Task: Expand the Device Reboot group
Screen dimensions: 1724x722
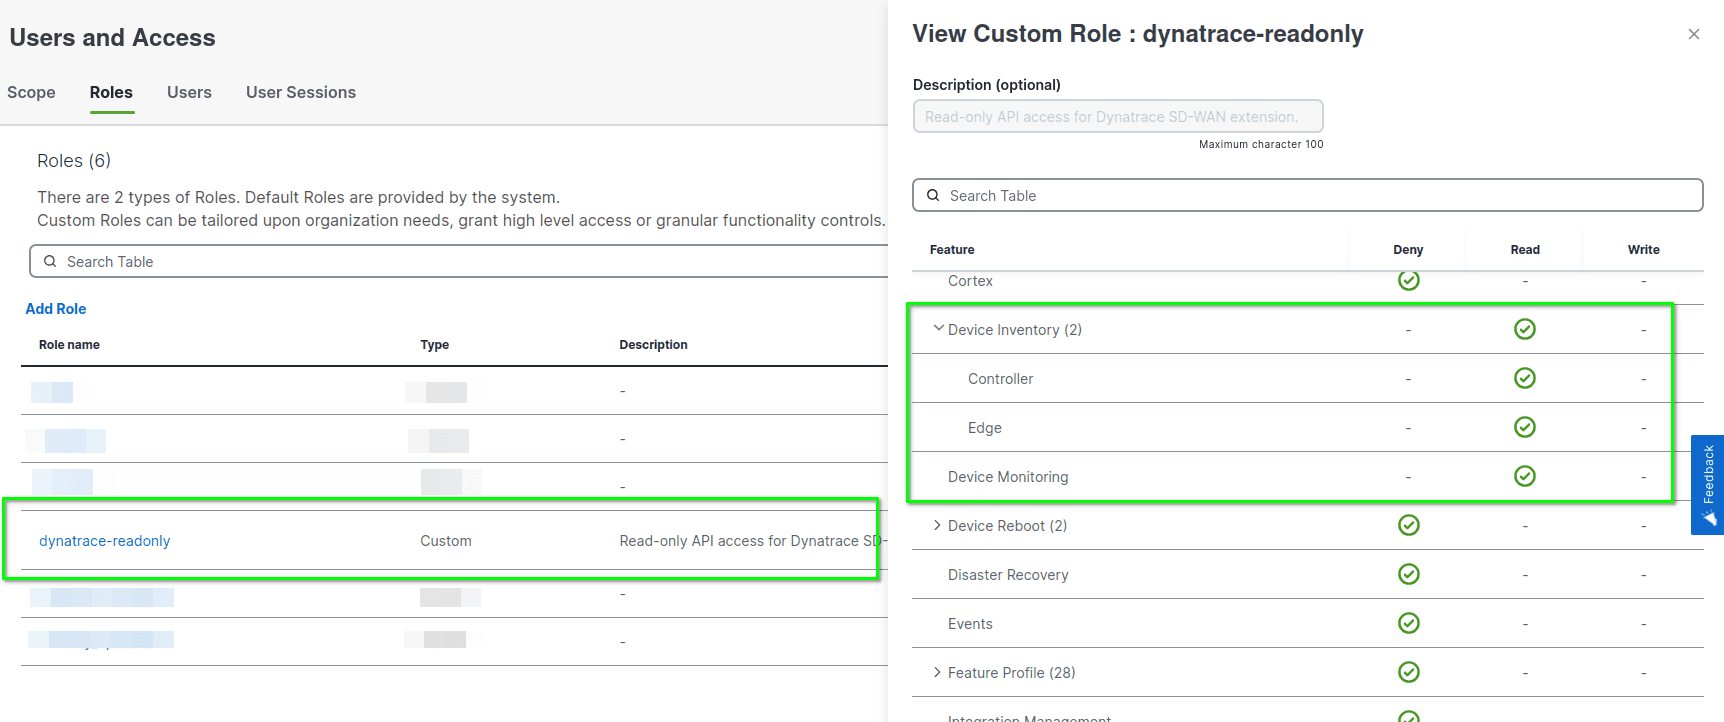Action: point(937,525)
